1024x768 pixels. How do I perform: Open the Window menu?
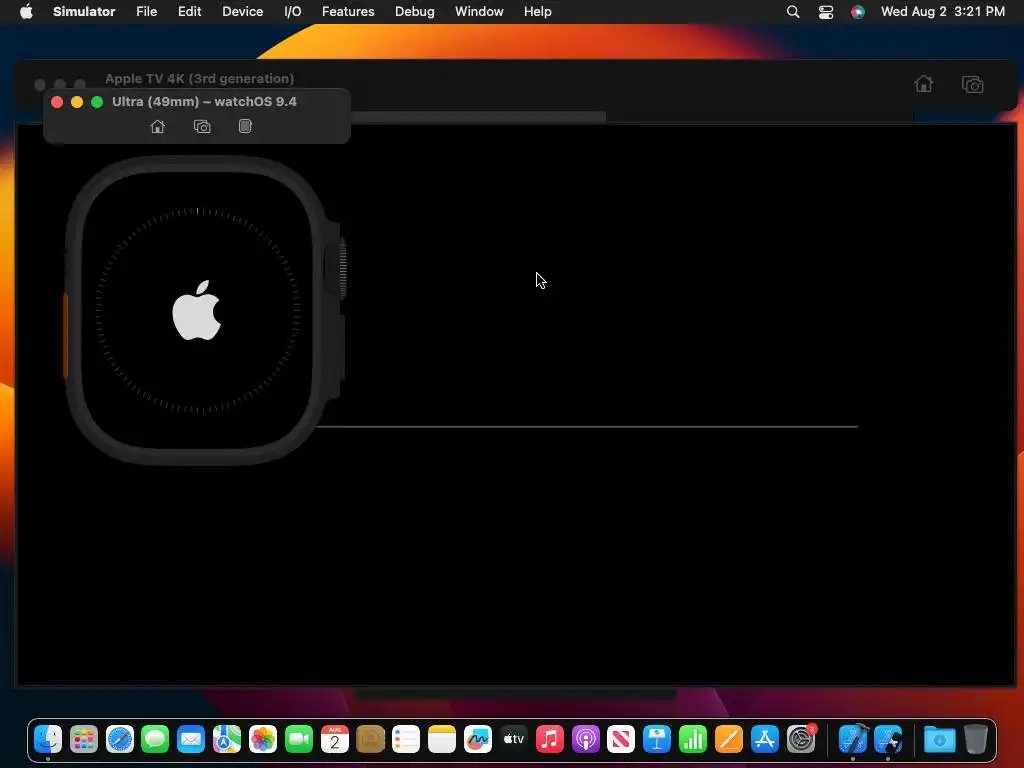tap(479, 12)
